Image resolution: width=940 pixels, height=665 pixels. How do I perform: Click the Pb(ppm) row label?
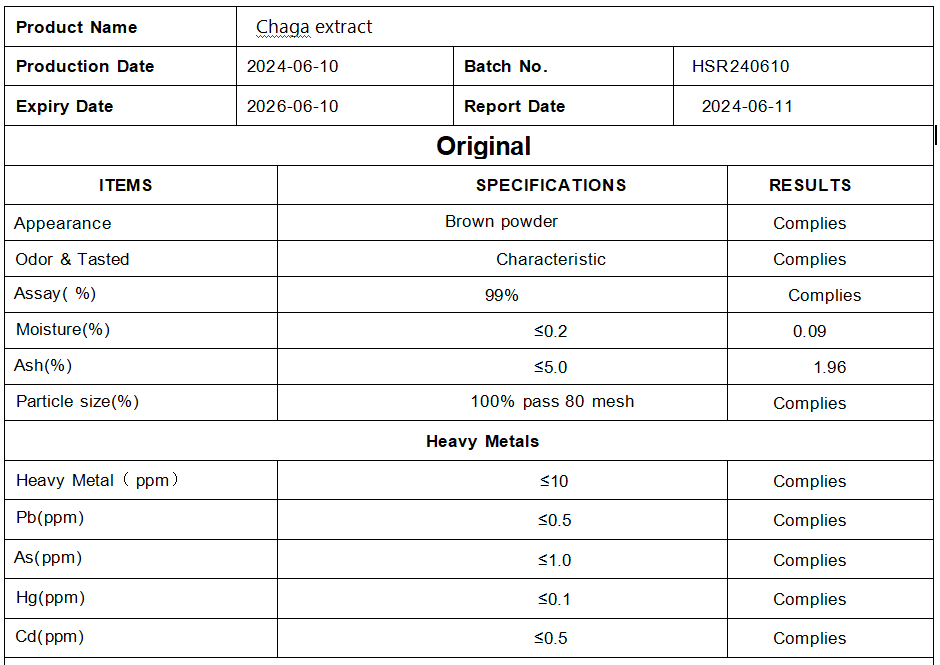(50, 518)
